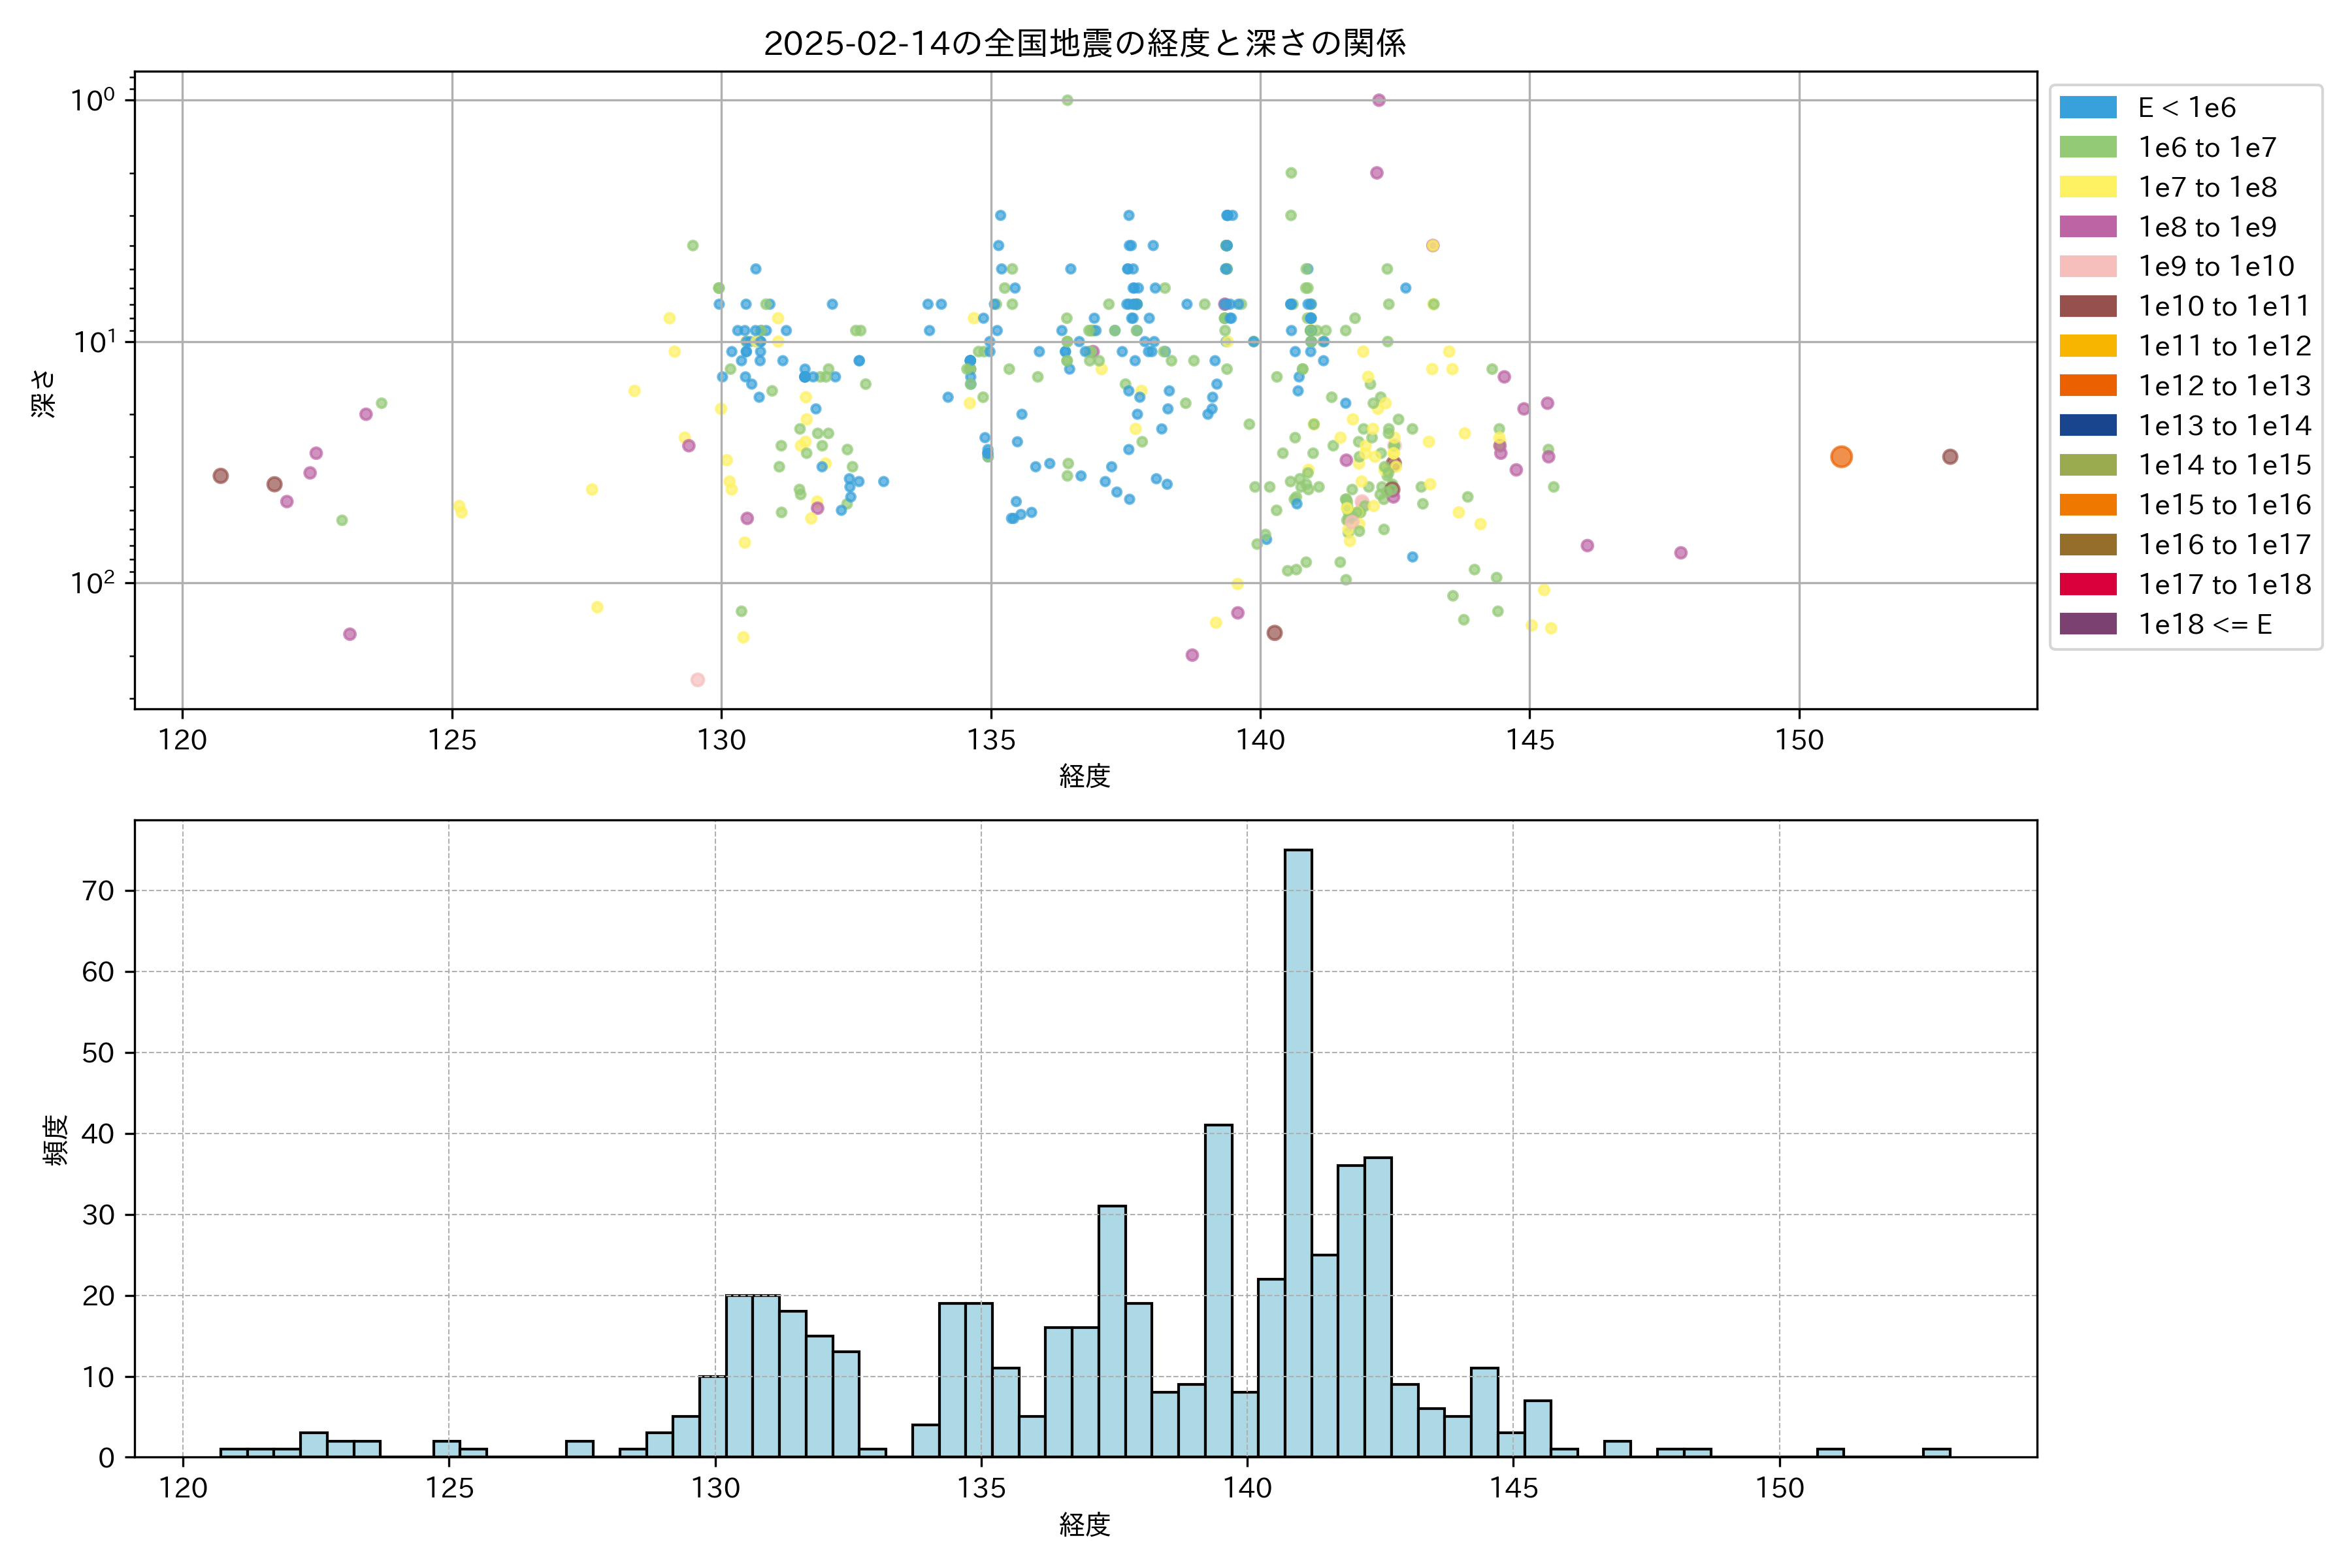The height and width of the screenshot is (1568, 2352).
Task: Click the tallest histogram bar near longitude 141
Action: click(1298, 1150)
